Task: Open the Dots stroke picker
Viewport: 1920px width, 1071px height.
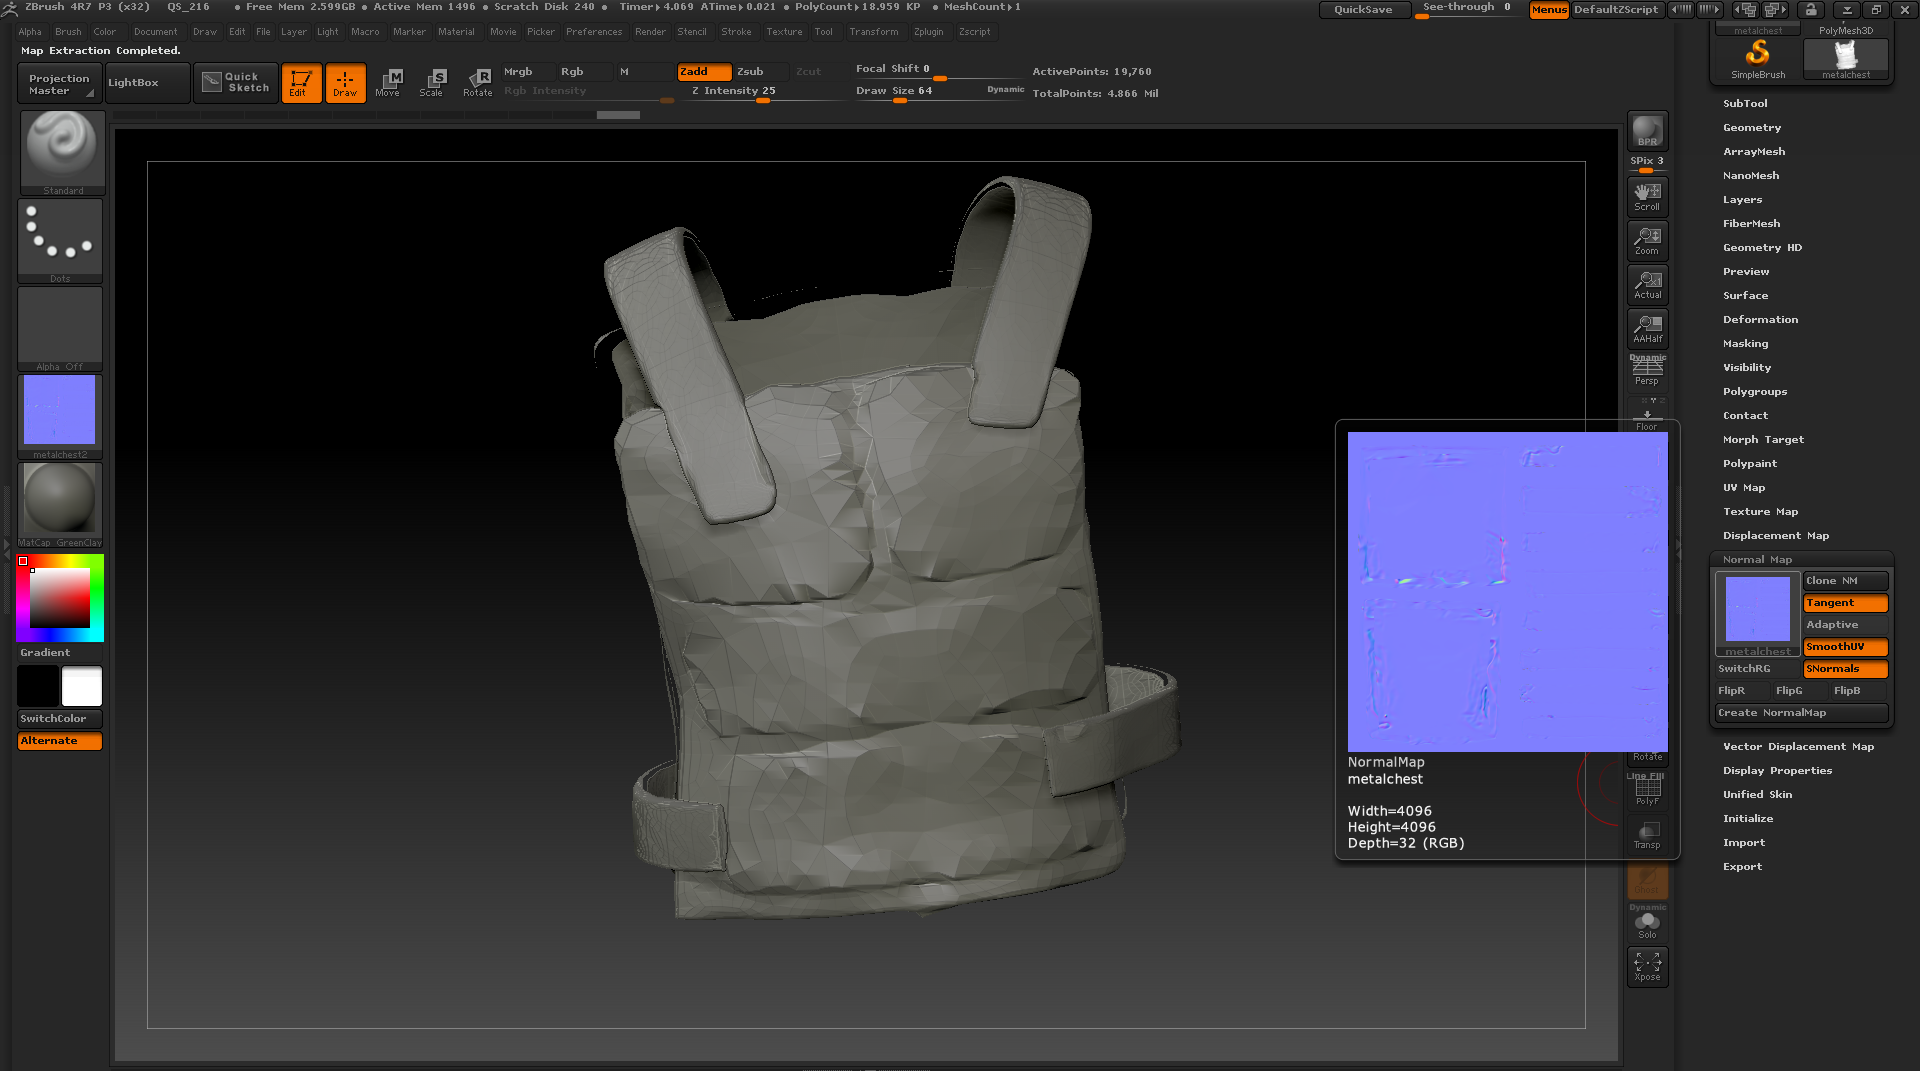Action: [60, 241]
